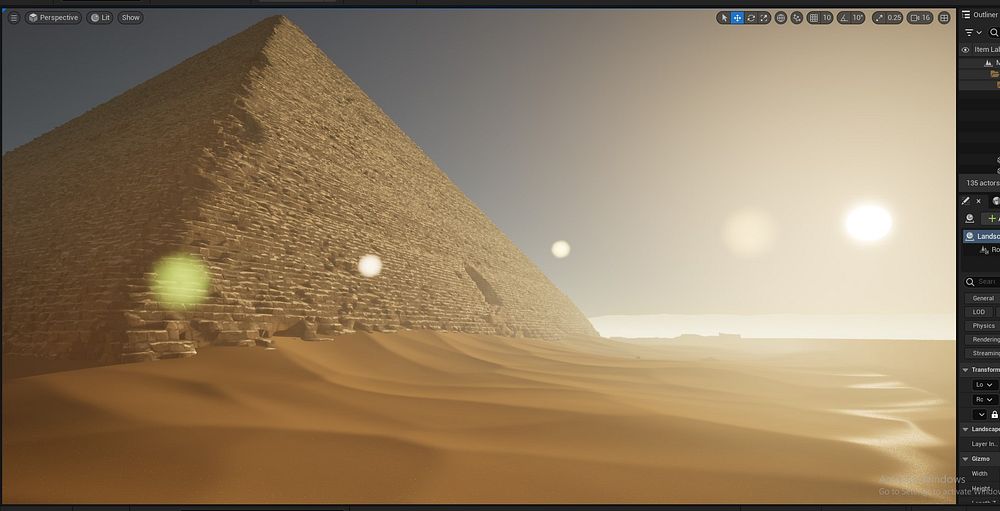
Task: Open the Rotation type dropdown
Action: [x=985, y=399]
